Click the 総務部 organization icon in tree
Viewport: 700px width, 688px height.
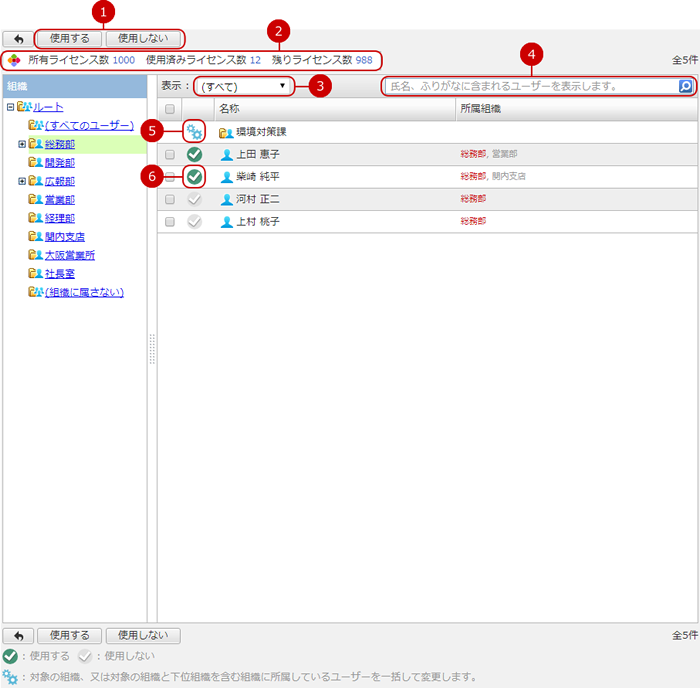click(36, 144)
